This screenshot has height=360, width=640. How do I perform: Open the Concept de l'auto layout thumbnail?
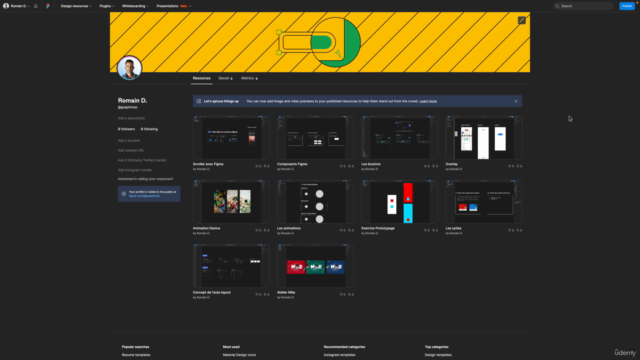231,266
